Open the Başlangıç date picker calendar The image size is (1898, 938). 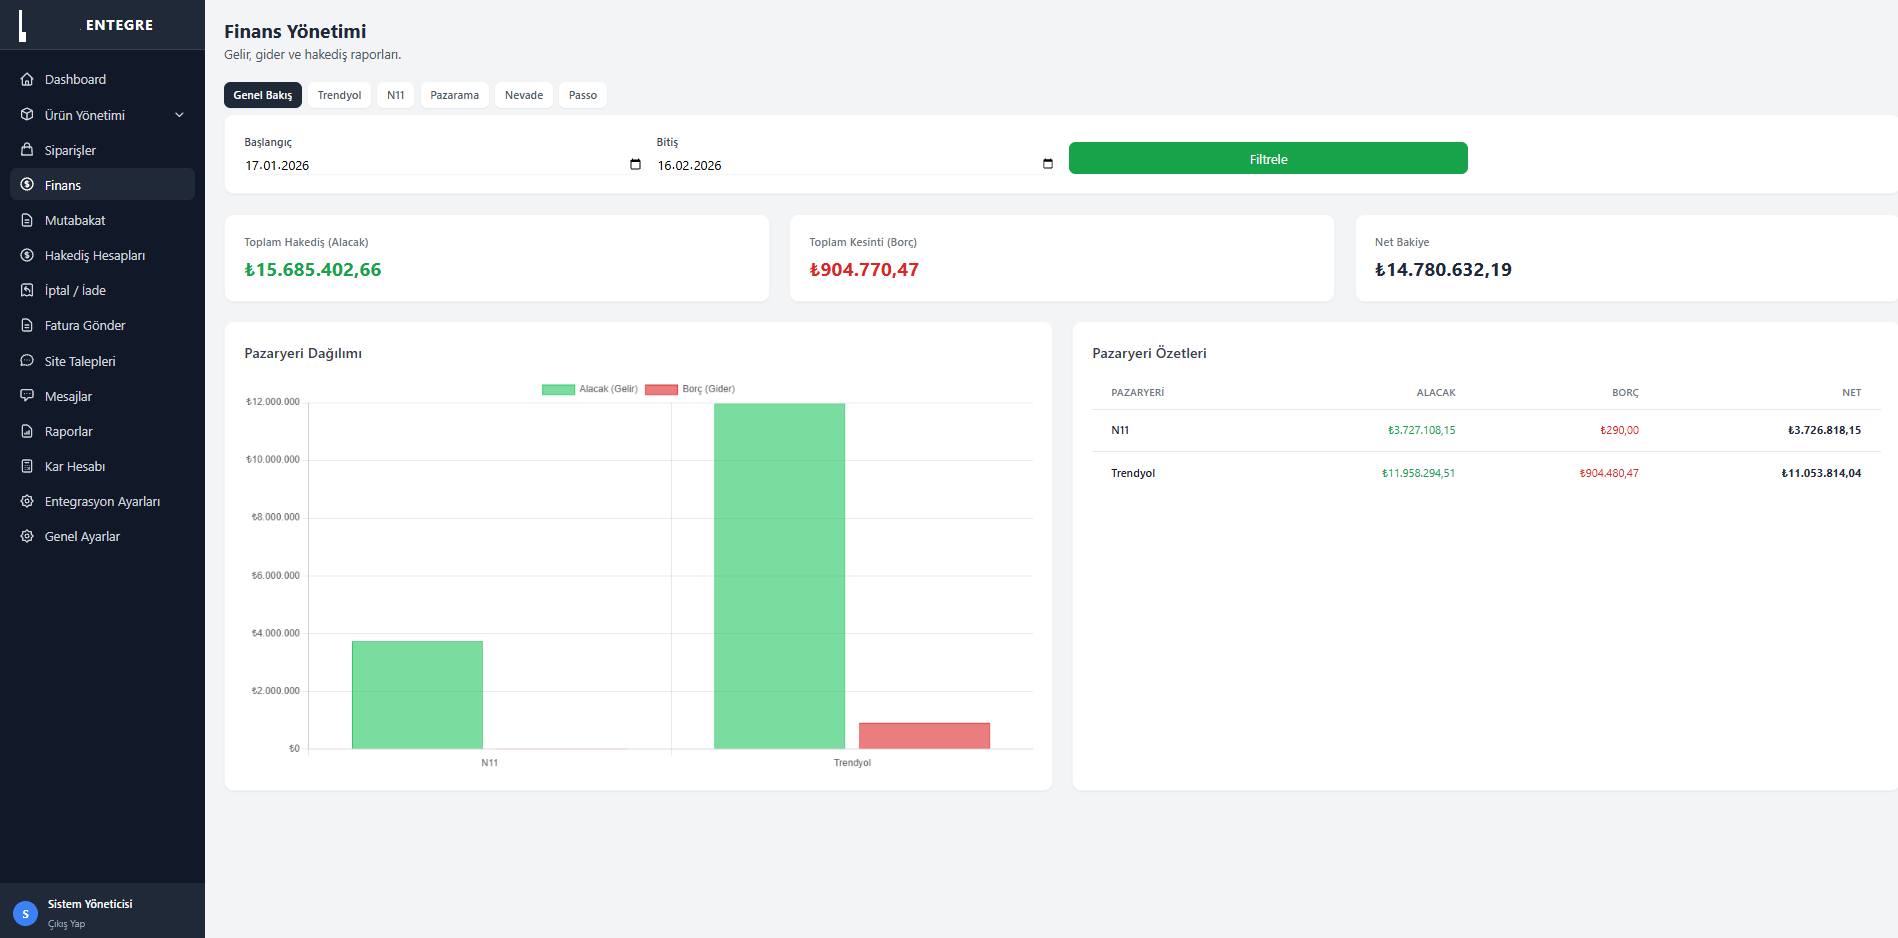(635, 164)
